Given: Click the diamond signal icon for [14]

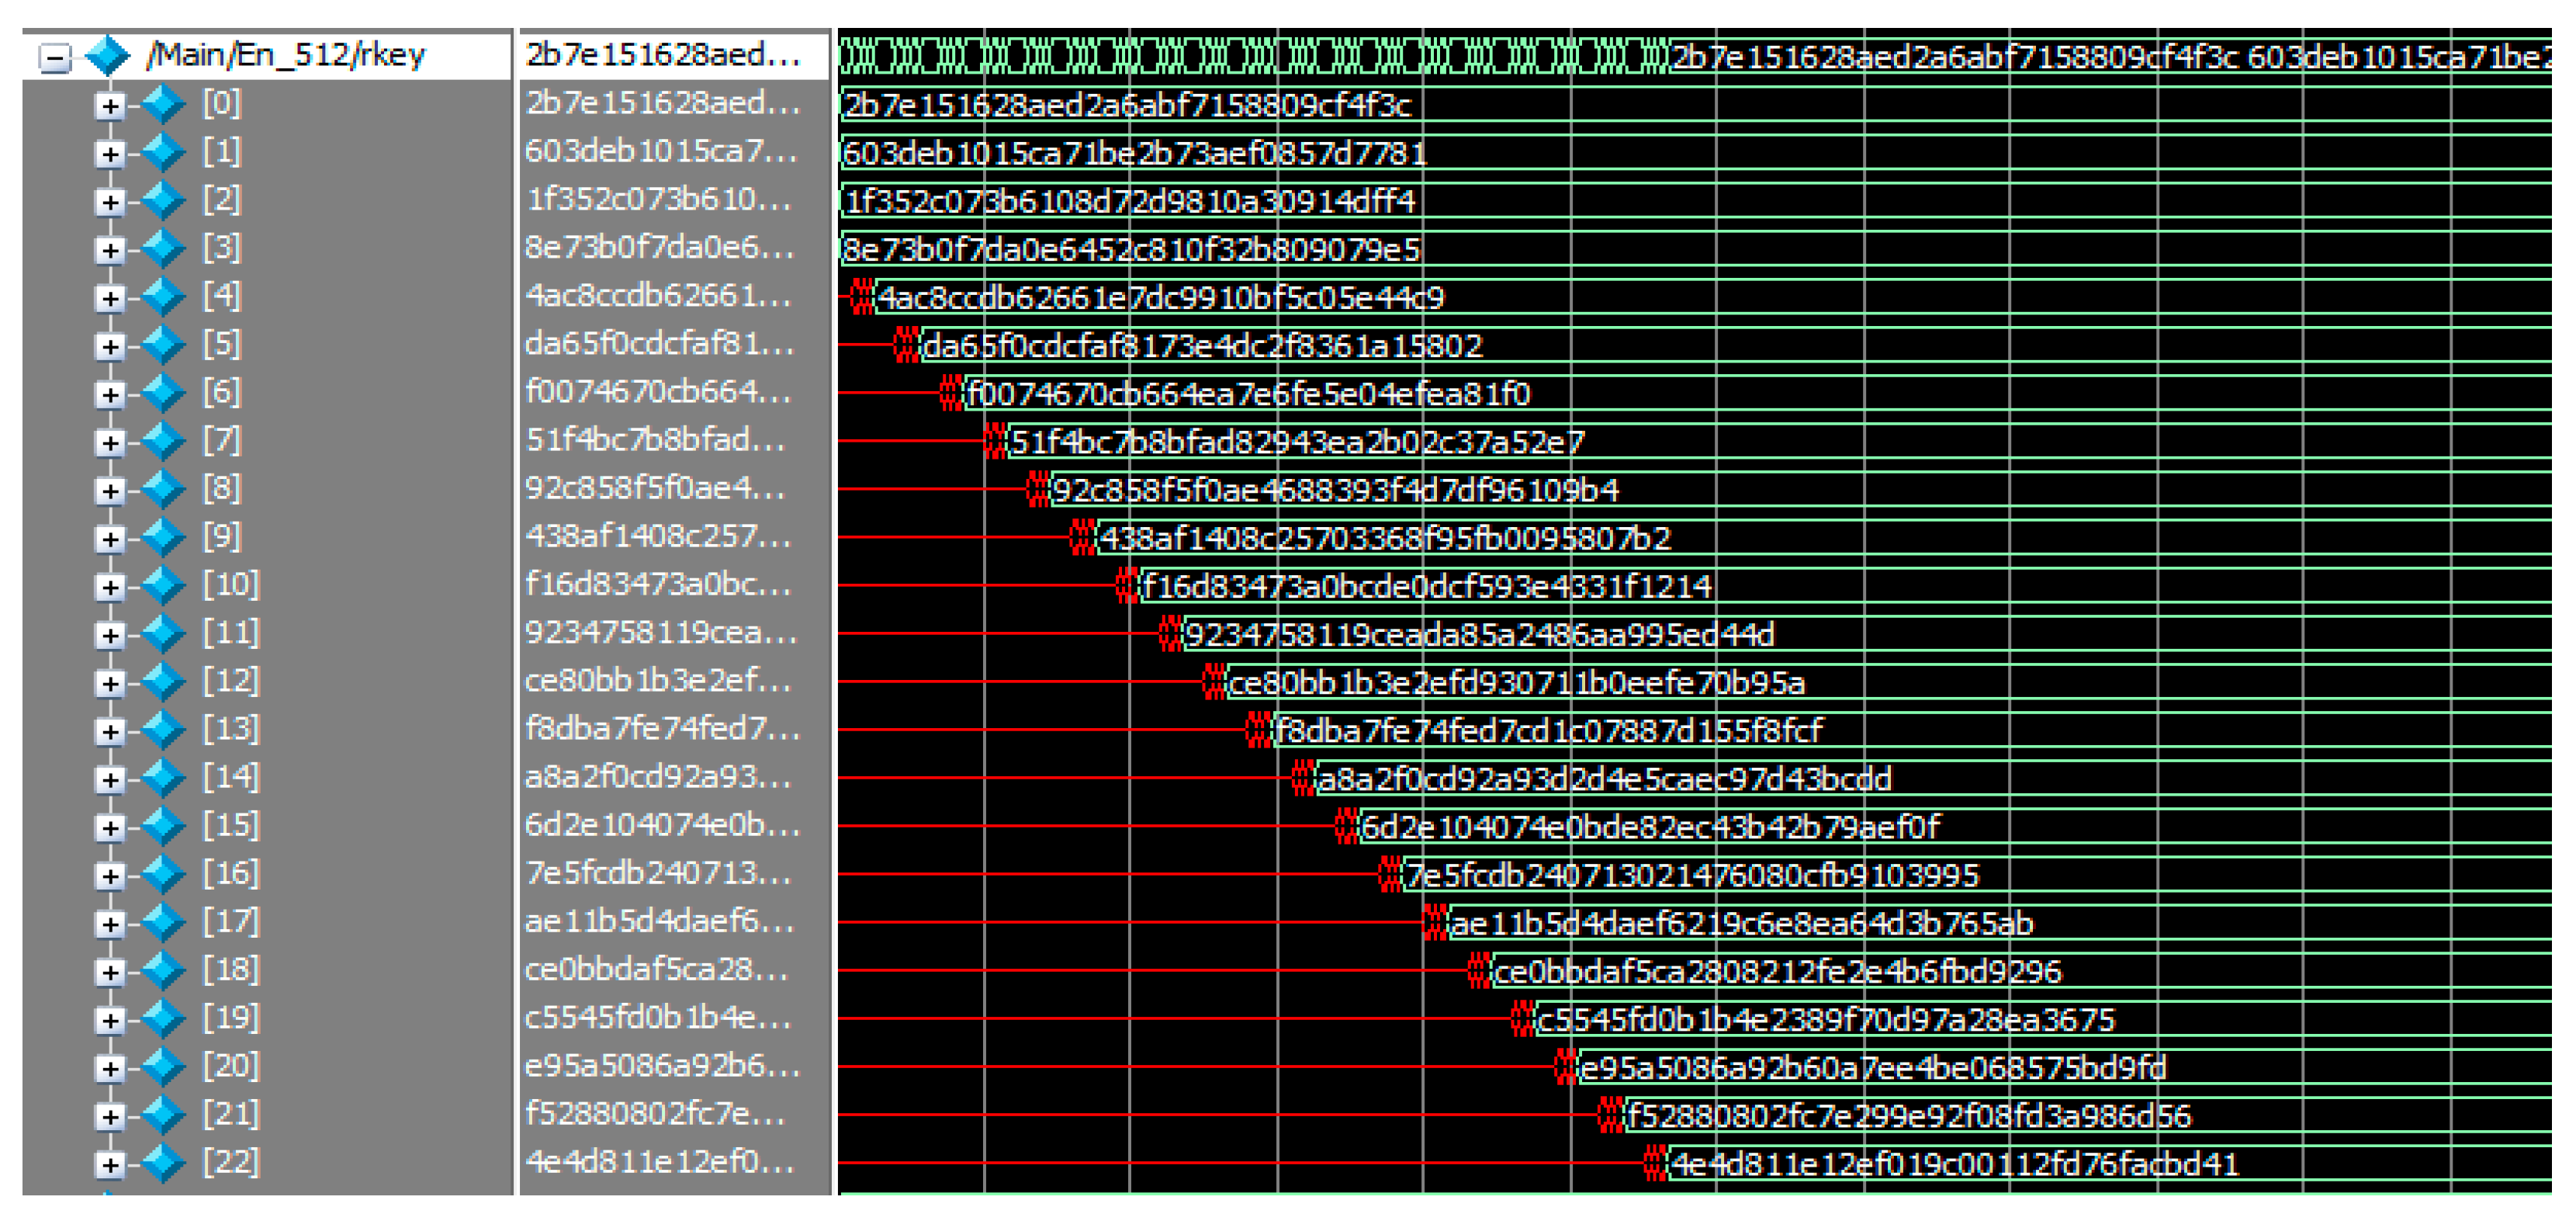Looking at the screenshot, I should (x=163, y=778).
